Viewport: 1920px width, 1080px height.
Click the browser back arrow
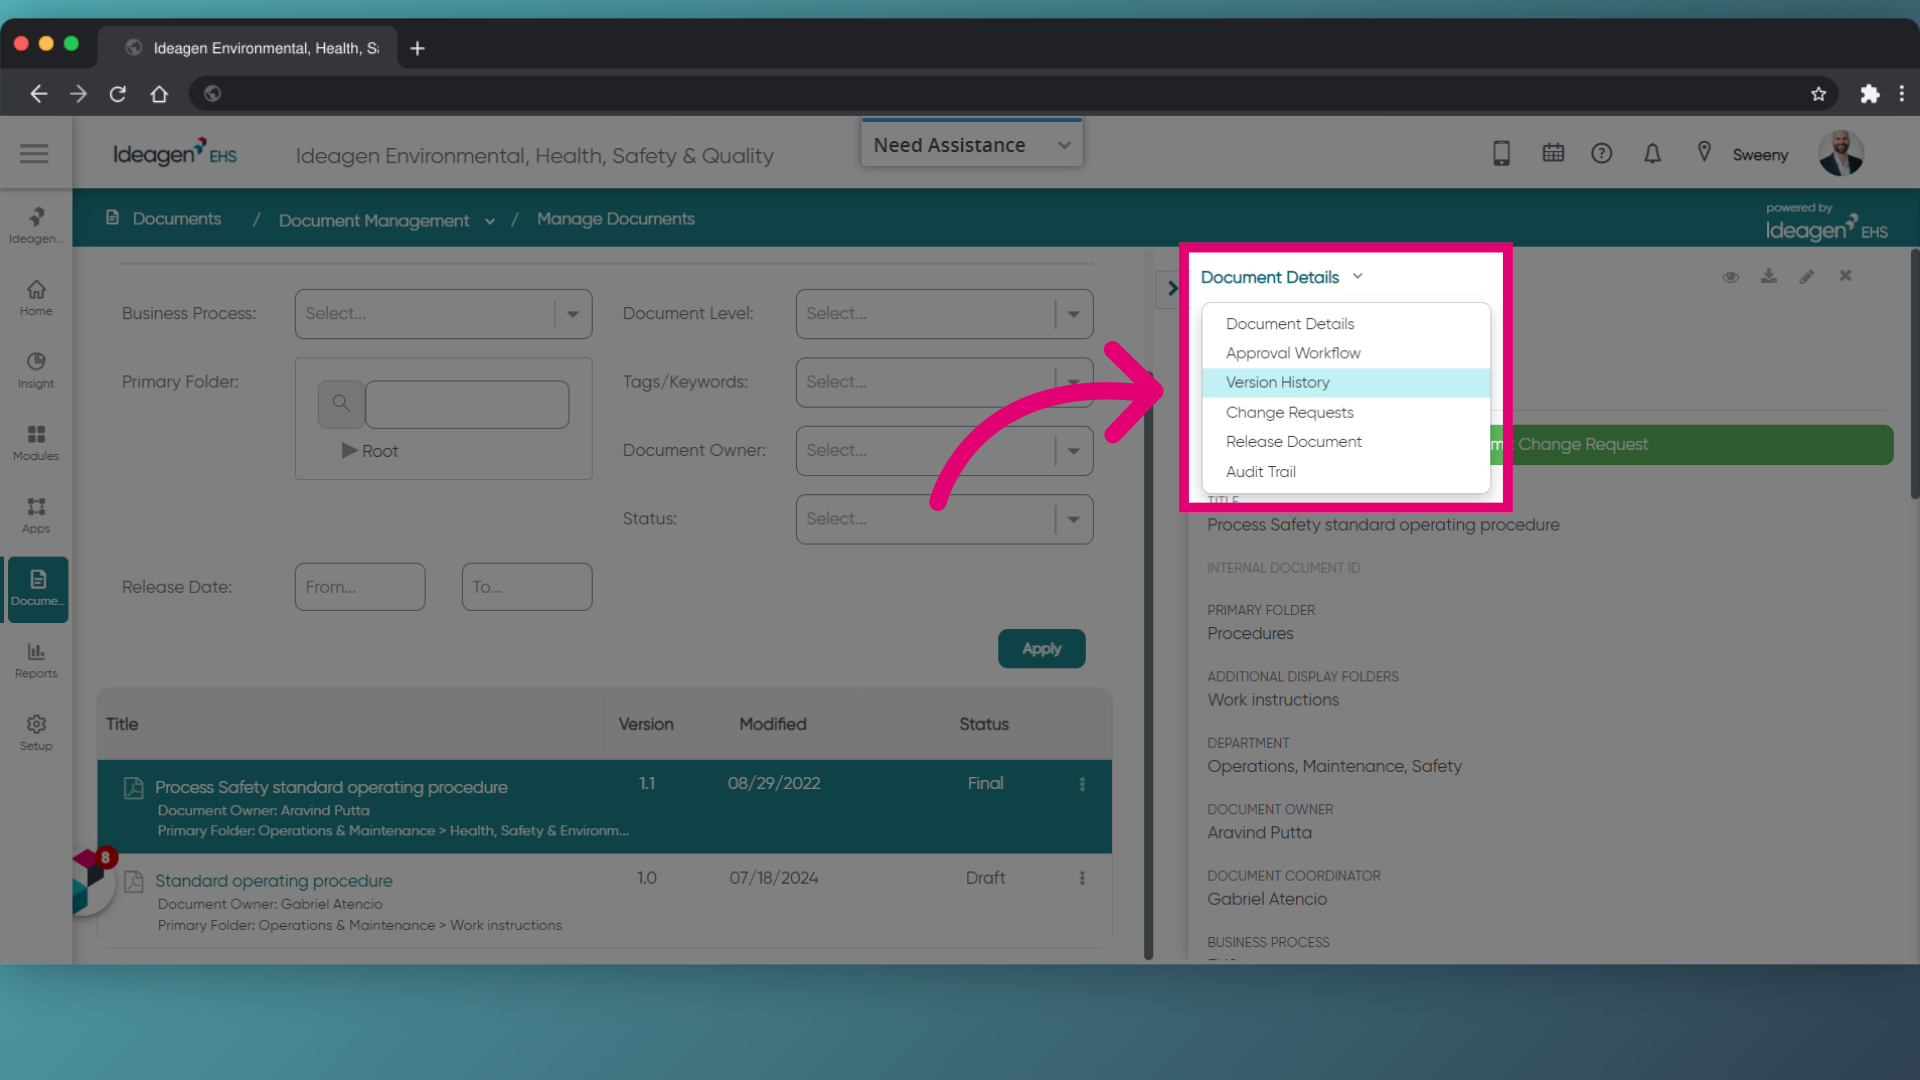click(x=38, y=93)
